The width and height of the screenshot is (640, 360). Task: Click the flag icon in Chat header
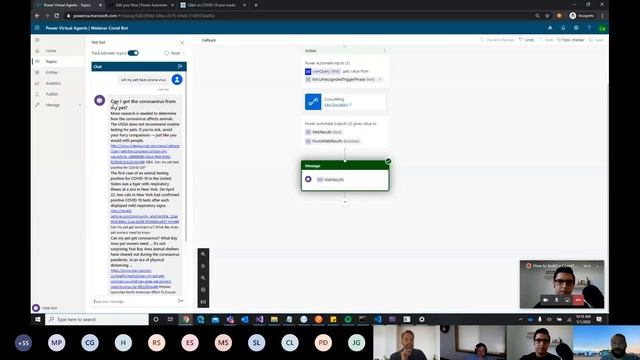pos(180,66)
